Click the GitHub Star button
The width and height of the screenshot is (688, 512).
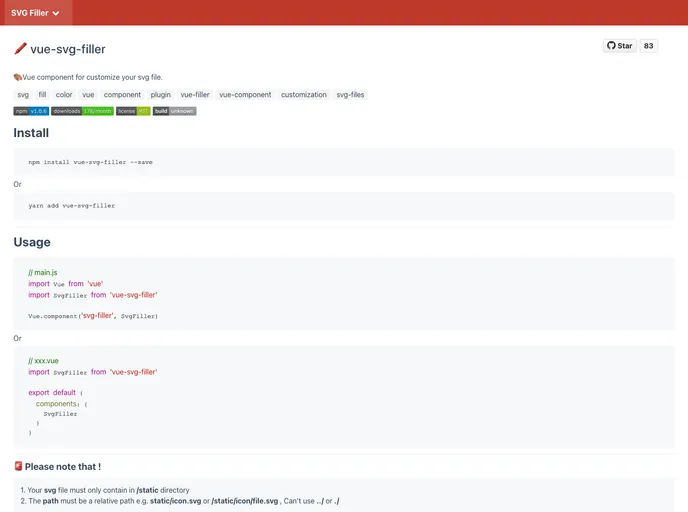coord(619,46)
